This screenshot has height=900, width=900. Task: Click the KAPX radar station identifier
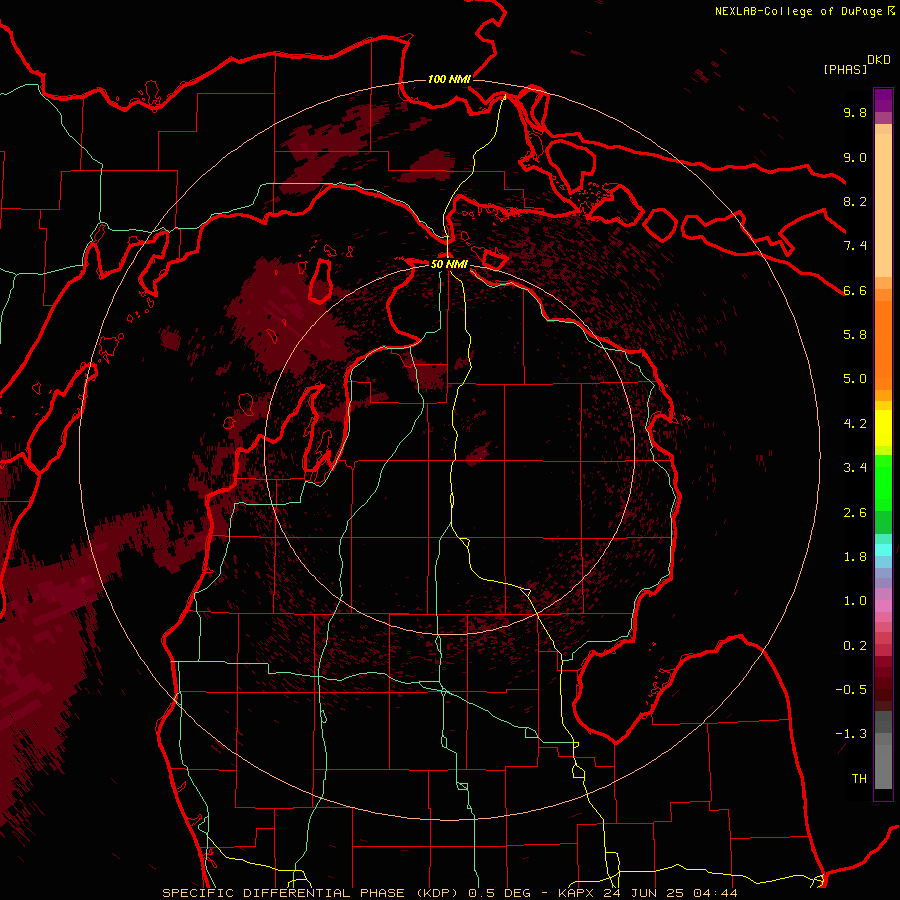pos(577,893)
